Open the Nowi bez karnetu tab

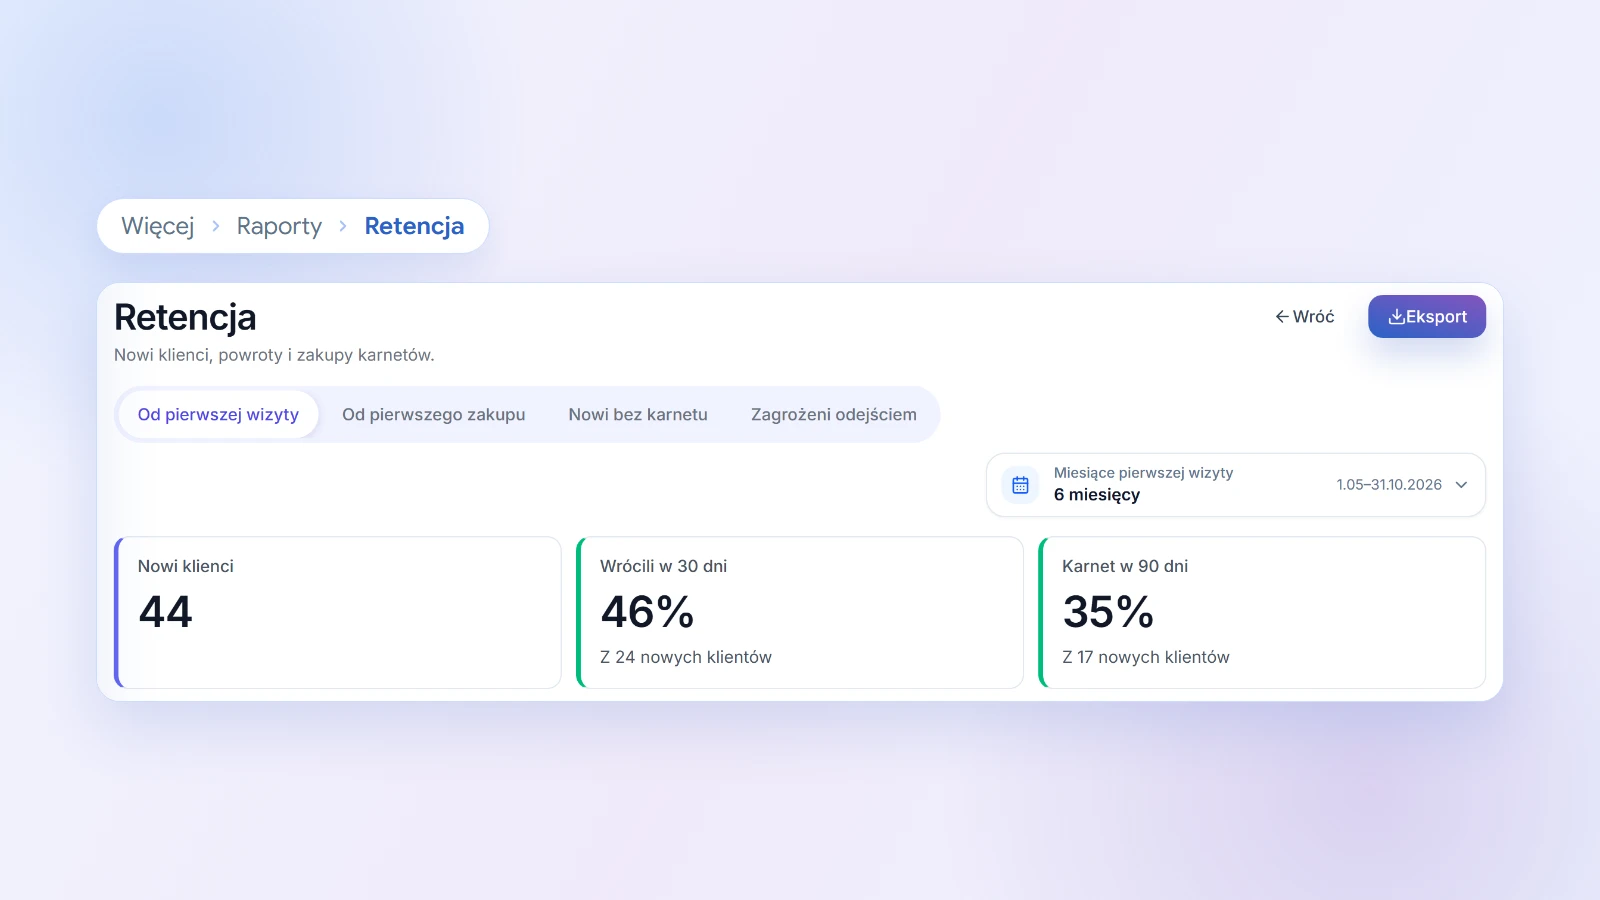638,415
